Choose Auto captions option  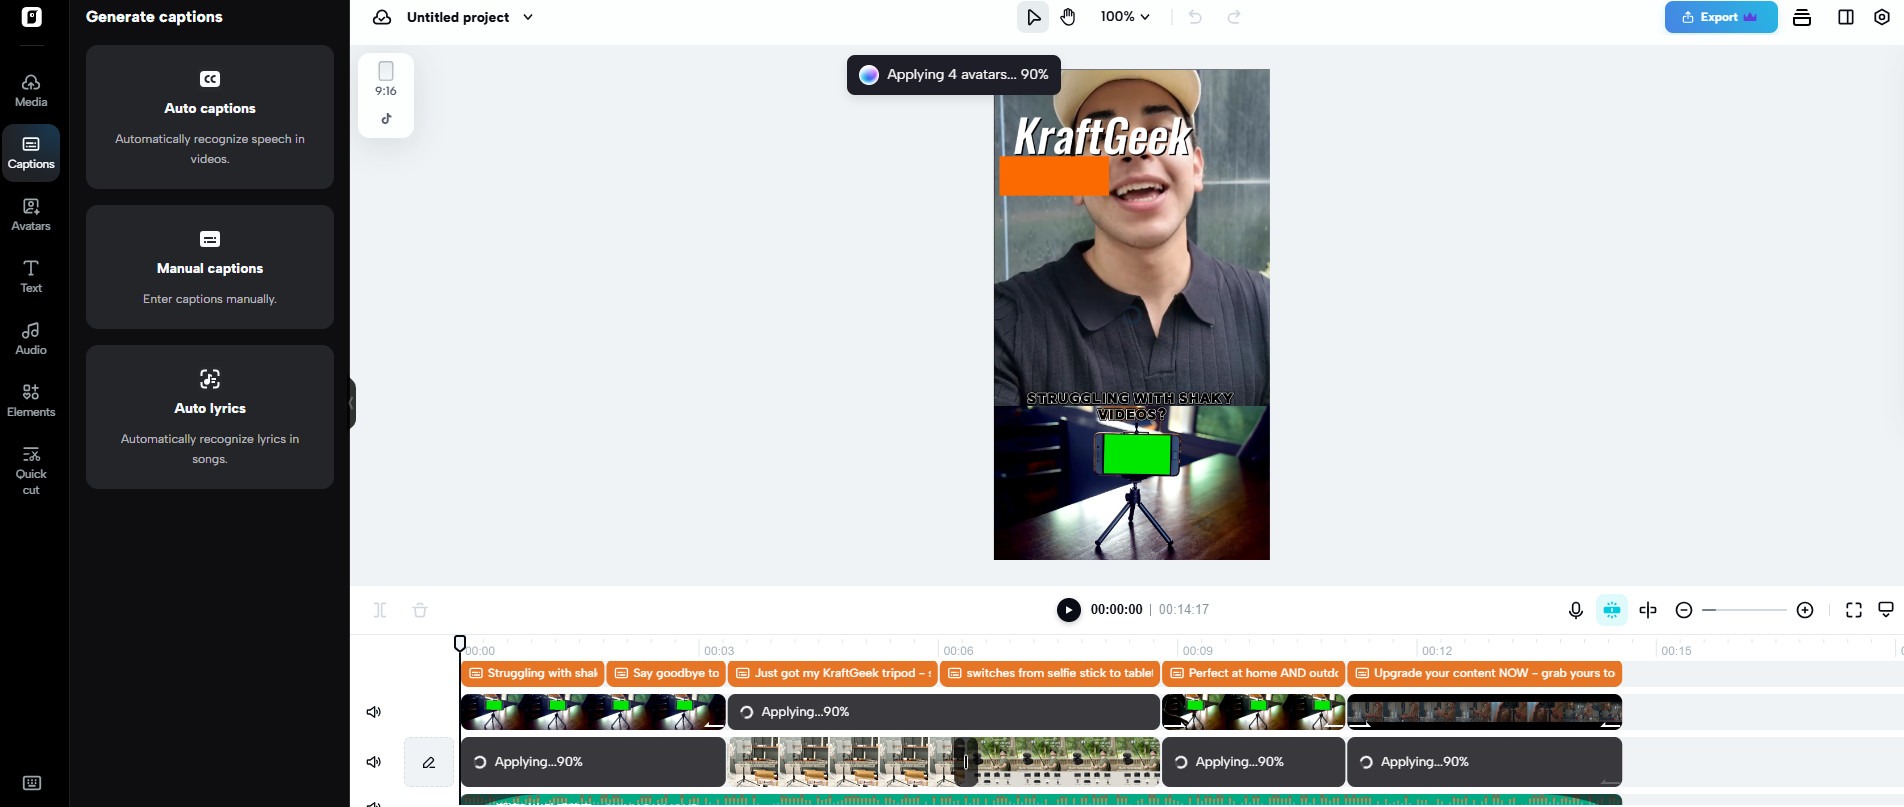point(210,117)
